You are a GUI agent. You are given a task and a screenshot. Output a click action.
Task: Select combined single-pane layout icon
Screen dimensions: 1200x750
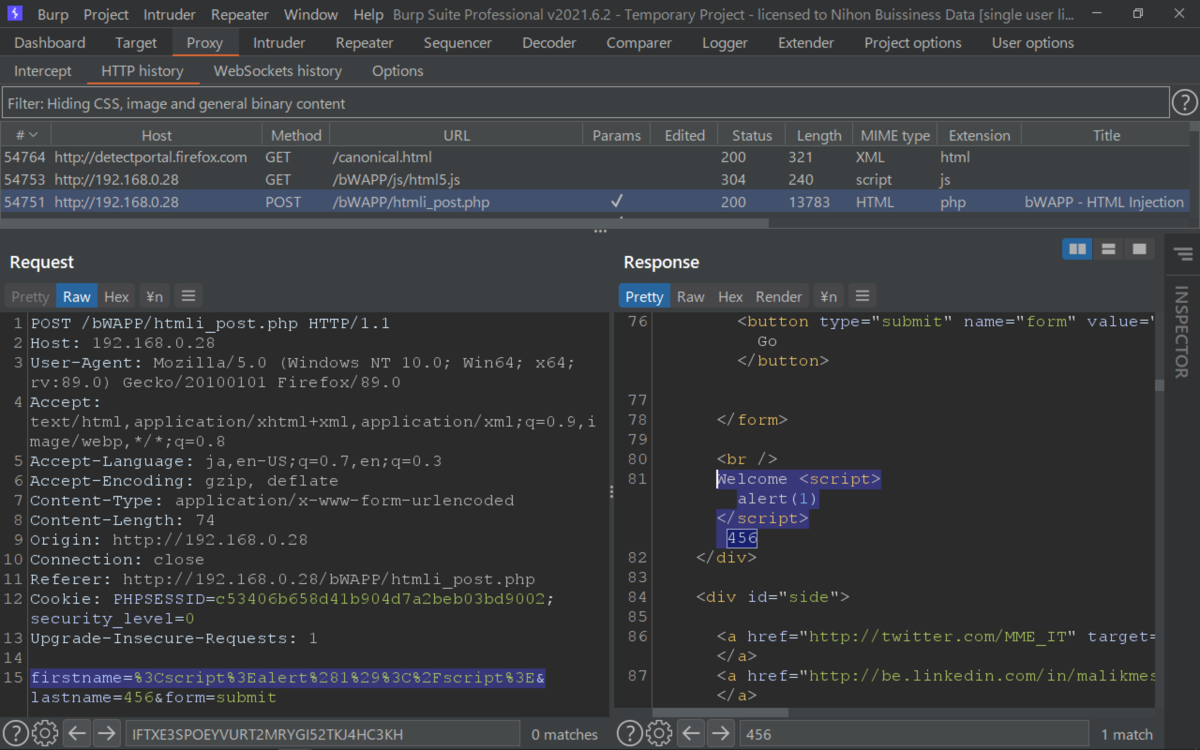[1138, 249]
